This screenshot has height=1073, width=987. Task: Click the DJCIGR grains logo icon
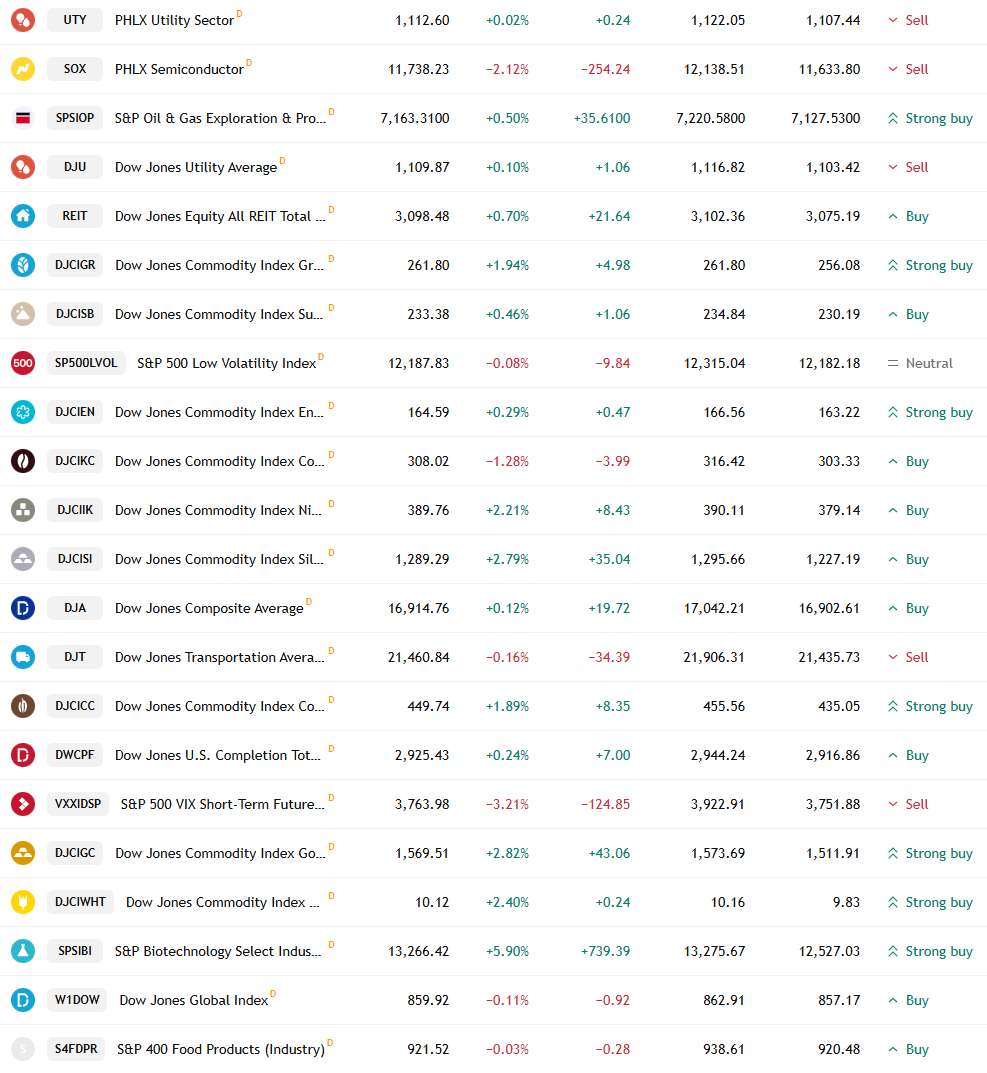tap(23, 265)
